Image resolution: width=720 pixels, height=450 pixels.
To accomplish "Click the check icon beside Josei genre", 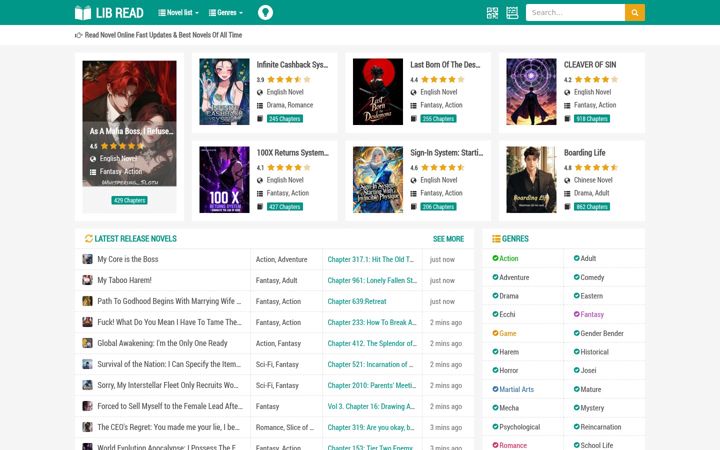I will pos(576,370).
